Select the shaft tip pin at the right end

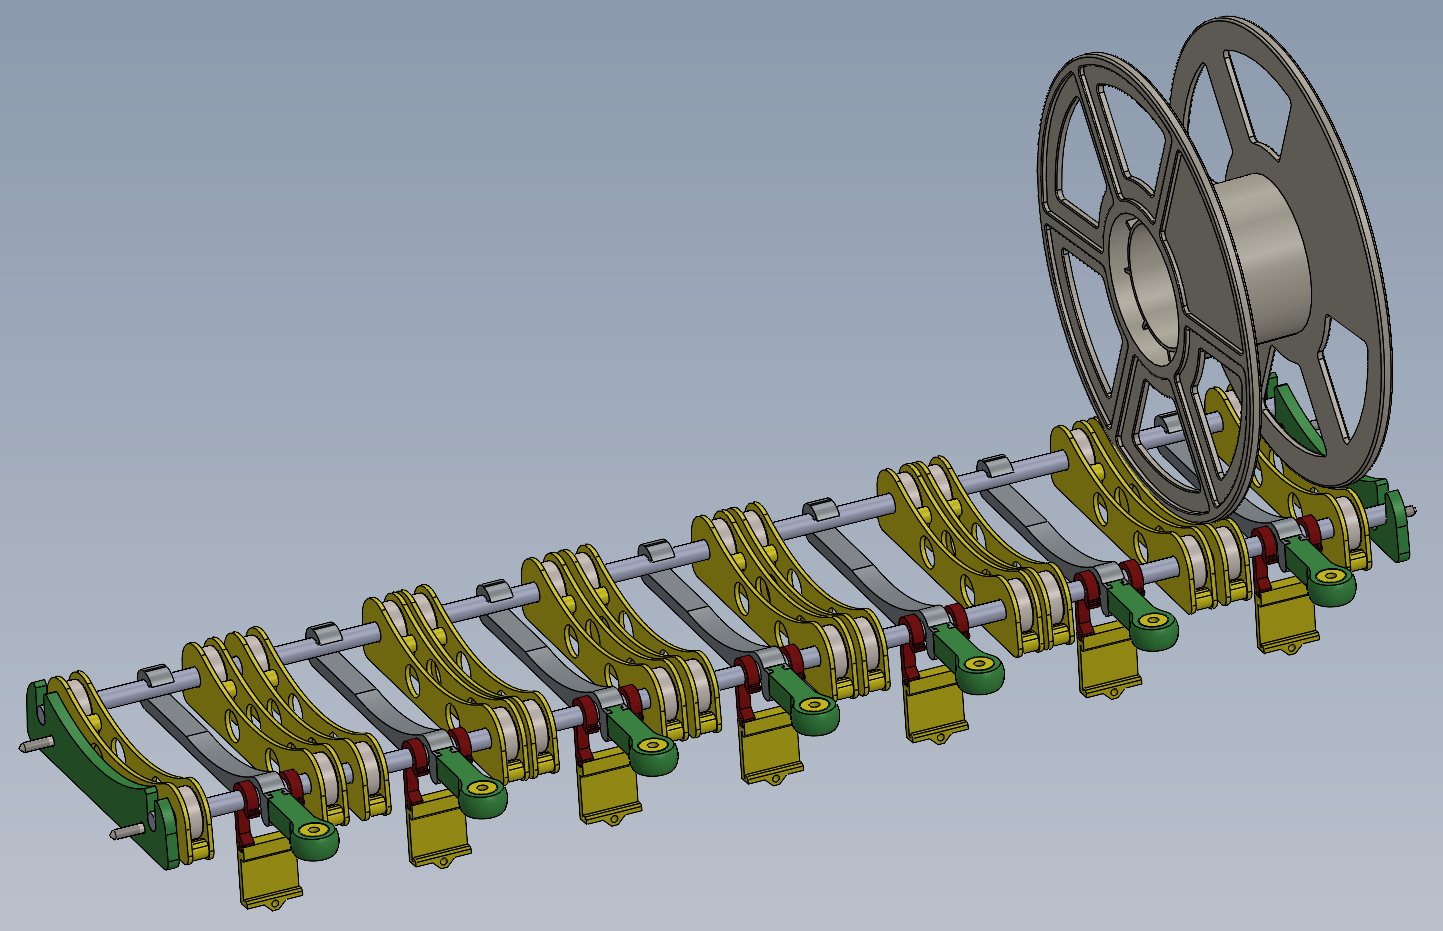[1410, 510]
